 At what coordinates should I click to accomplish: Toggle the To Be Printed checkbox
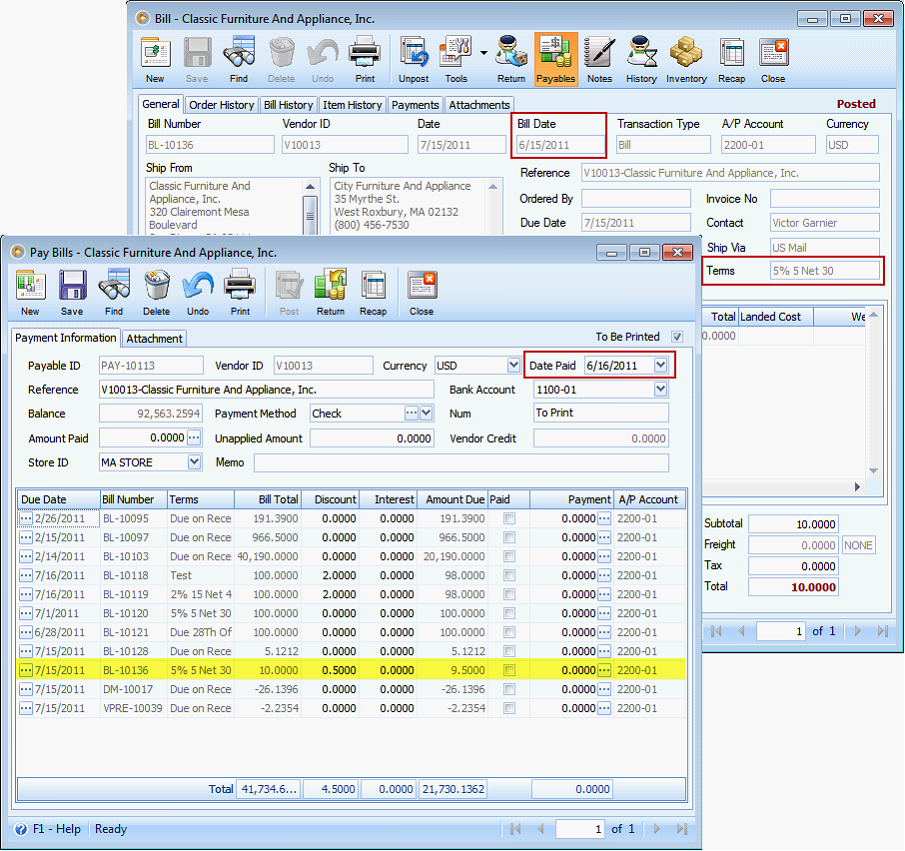pyautogui.click(x=677, y=337)
